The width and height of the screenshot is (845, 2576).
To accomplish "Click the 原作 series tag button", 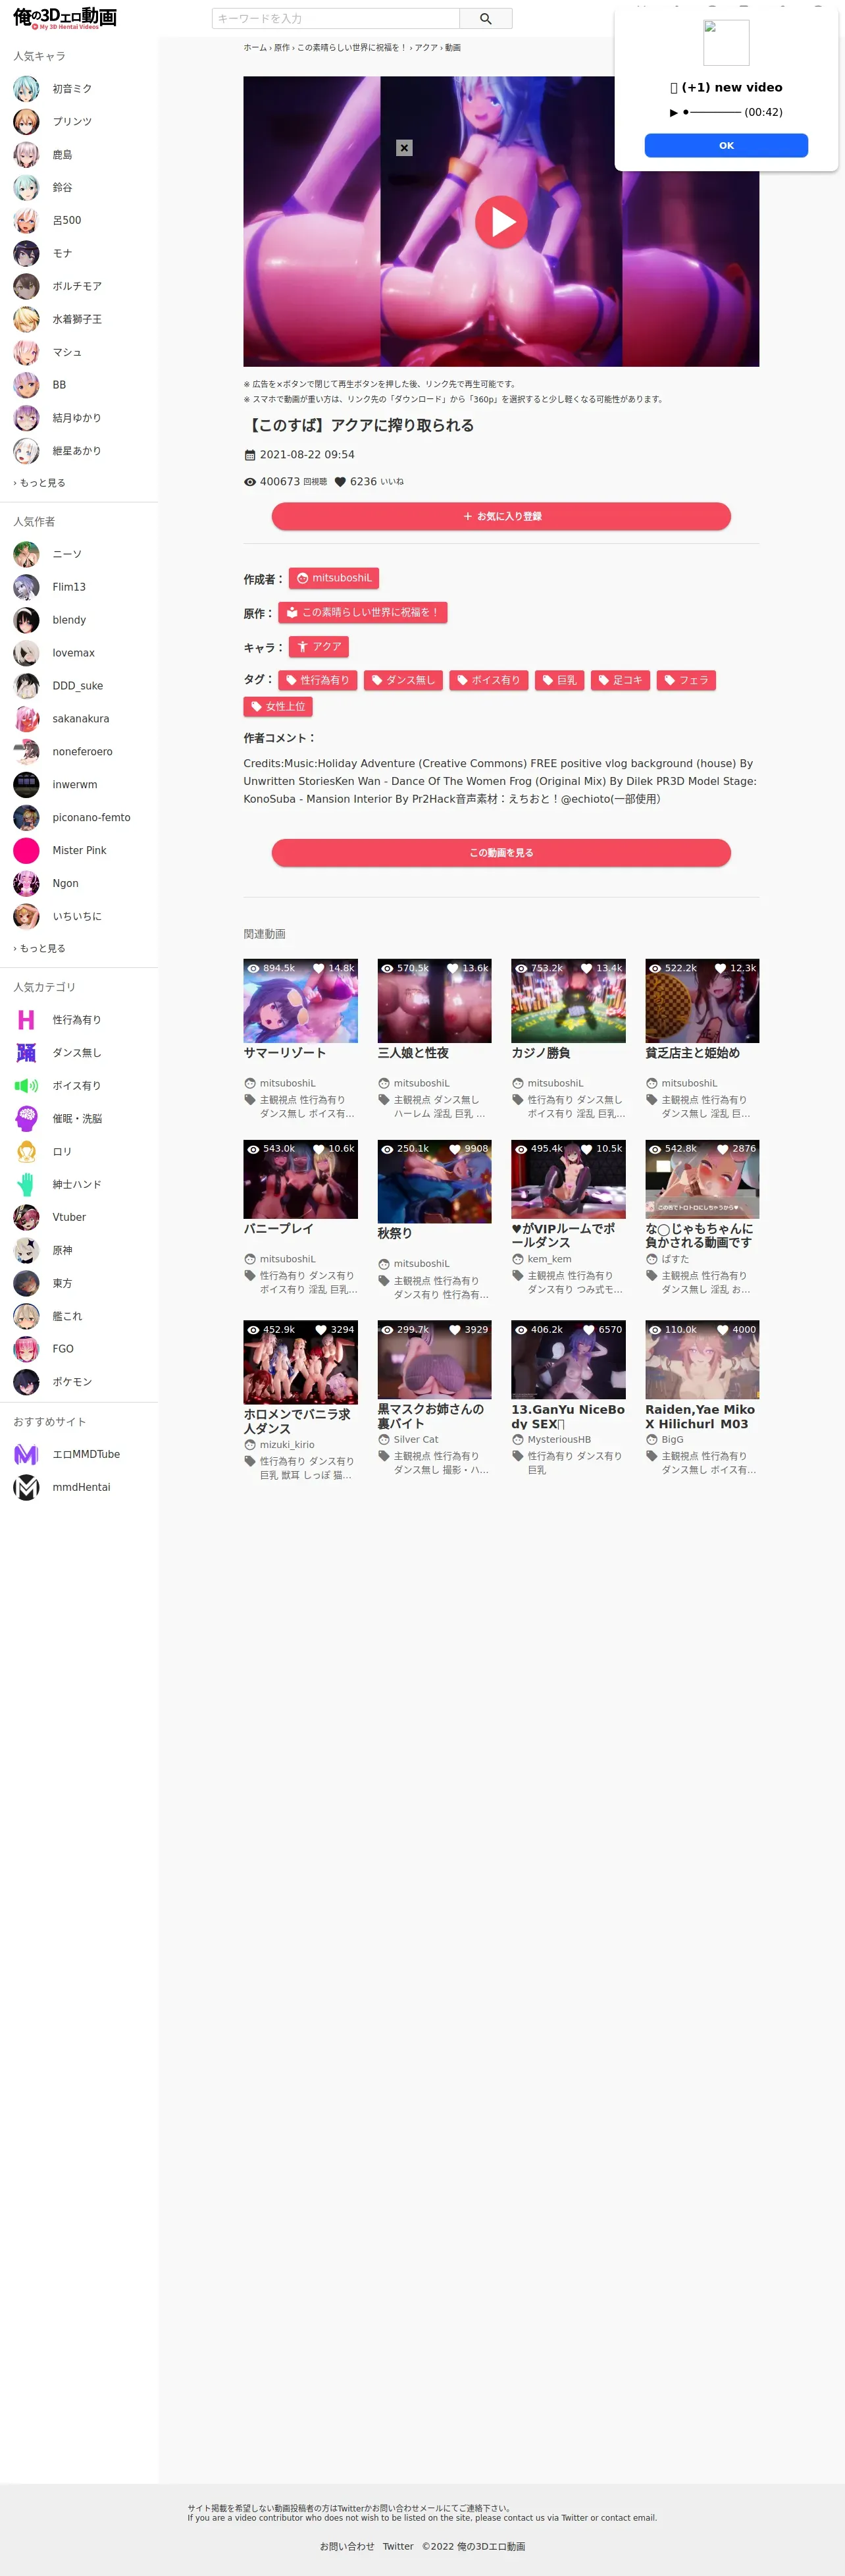I will [363, 613].
